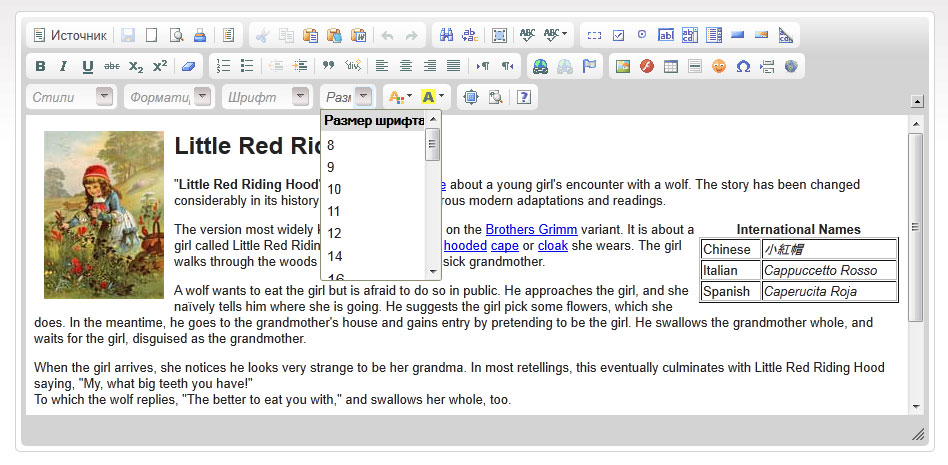Insert a numbered list
Screen dimensions: 948x465
(x=224, y=67)
